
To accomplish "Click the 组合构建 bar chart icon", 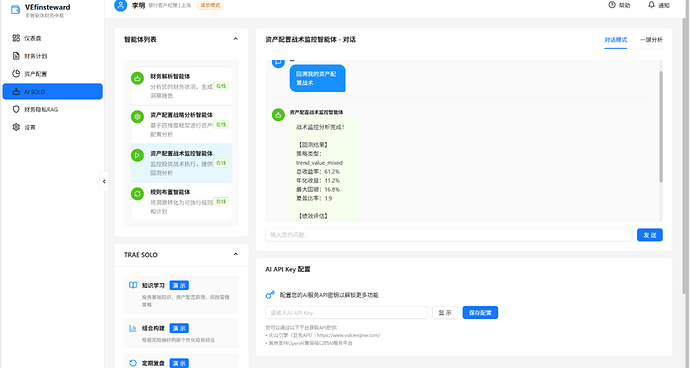I will point(133,328).
